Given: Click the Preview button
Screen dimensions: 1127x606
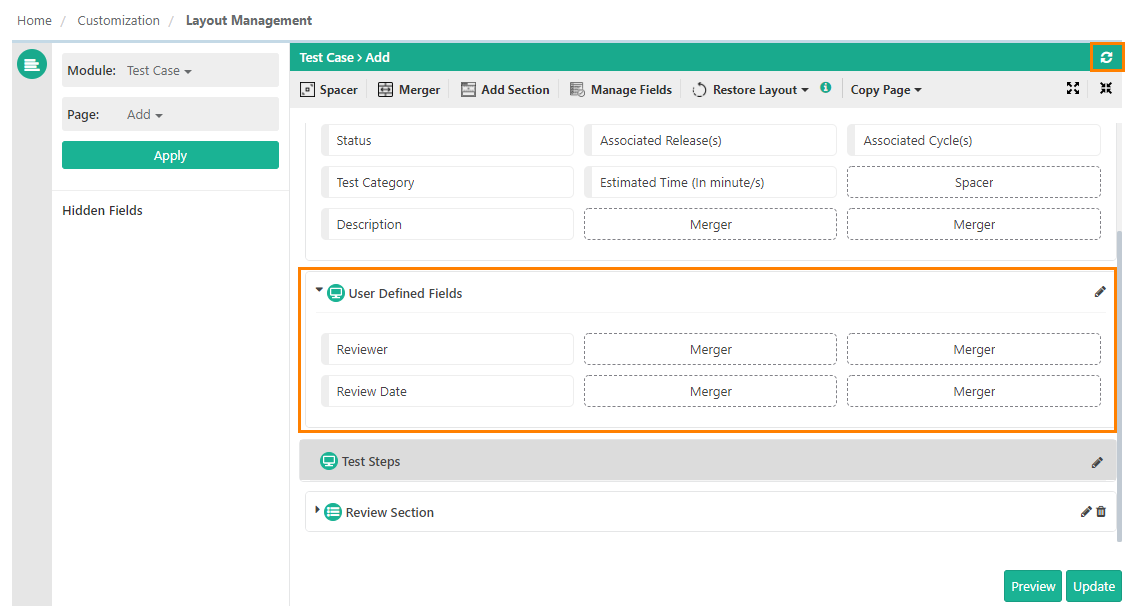Looking at the screenshot, I should pos(1033,586).
